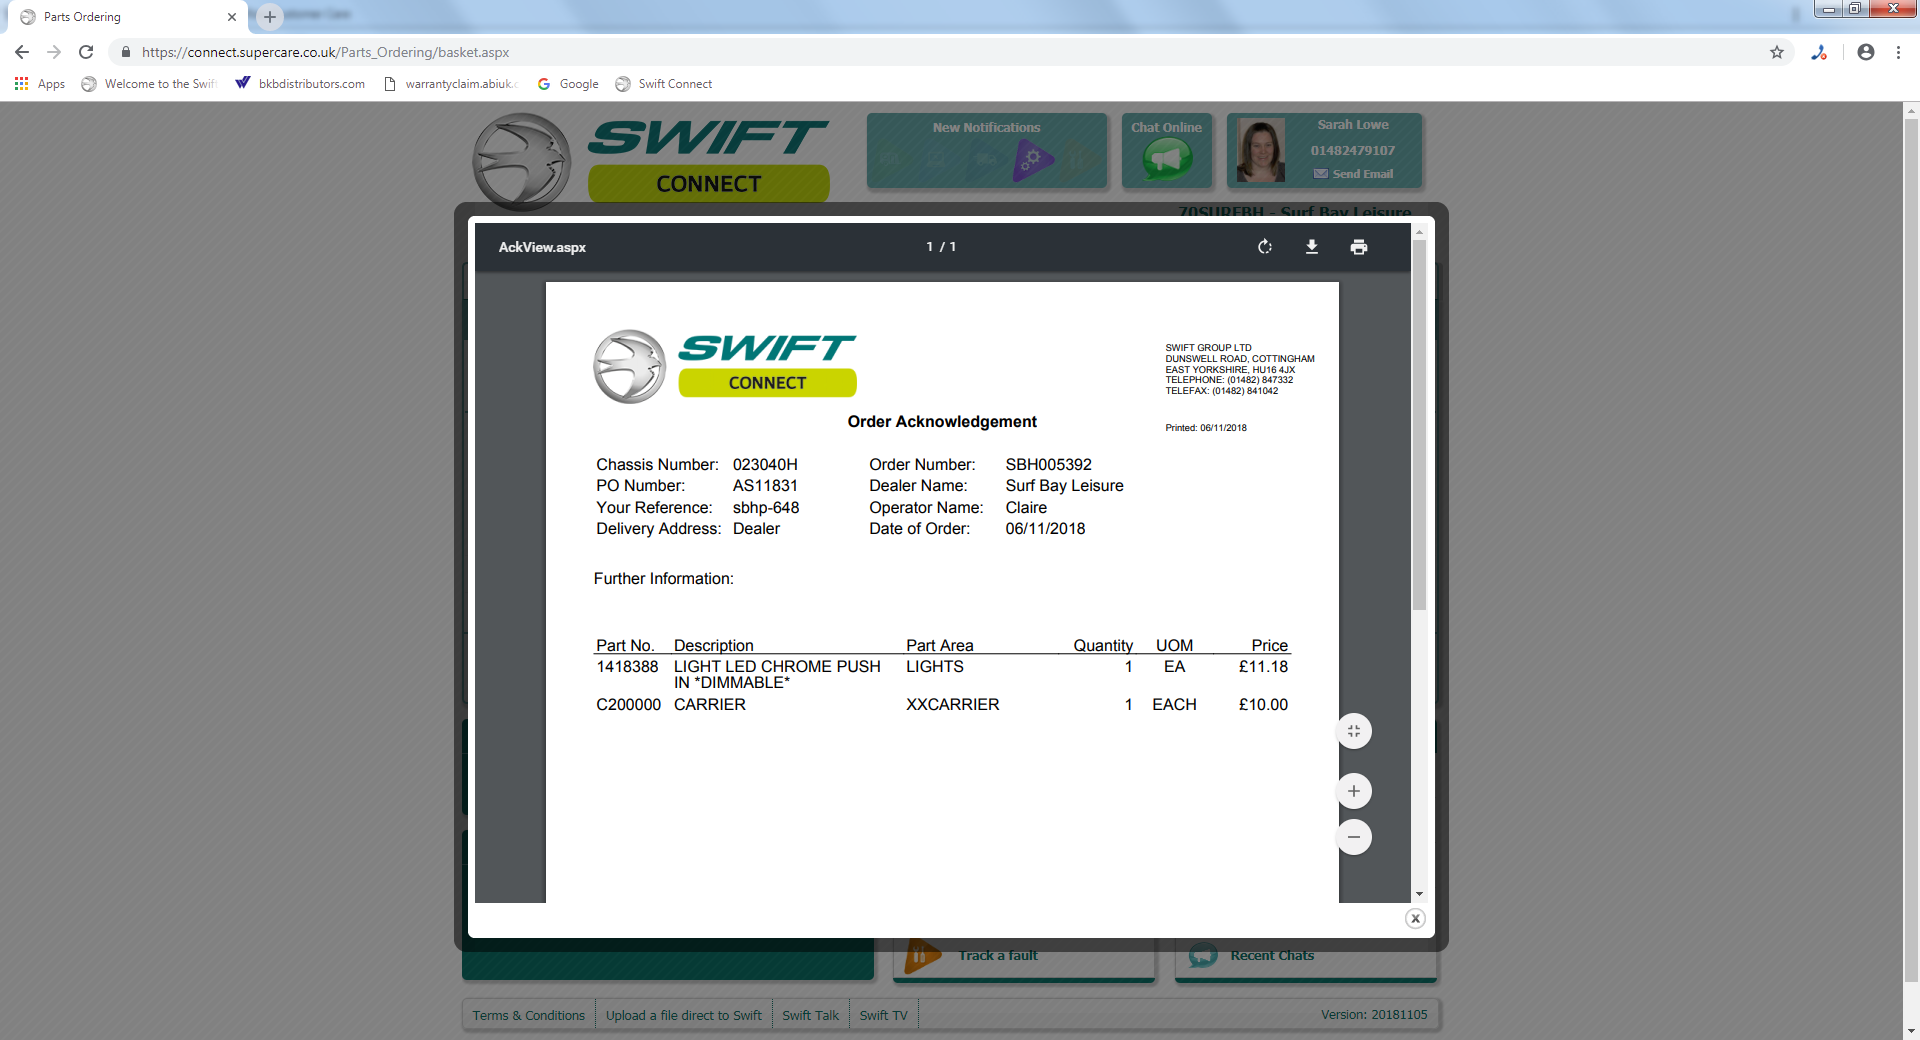The image size is (1920, 1040).
Task: Open the 'Welcome to the Swift' bookmark
Action: pyautogui.click(x=149, y=84)
